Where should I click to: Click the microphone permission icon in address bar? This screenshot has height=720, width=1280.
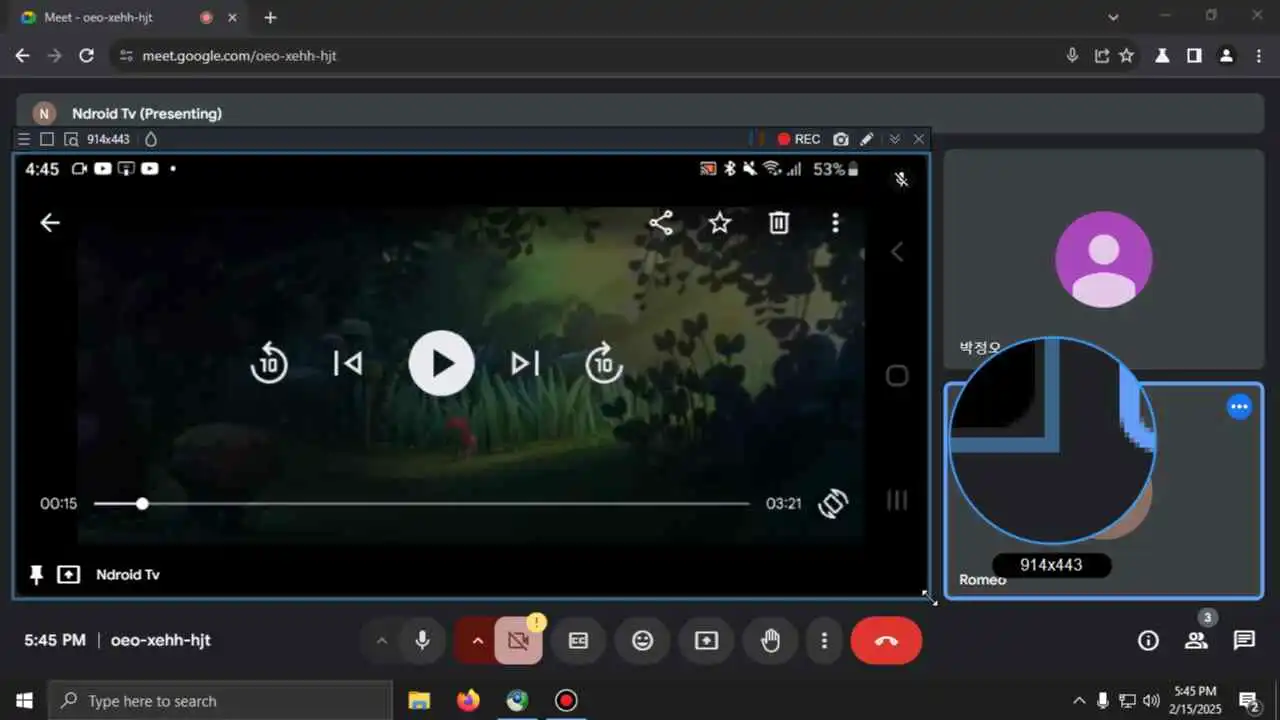1072,56
